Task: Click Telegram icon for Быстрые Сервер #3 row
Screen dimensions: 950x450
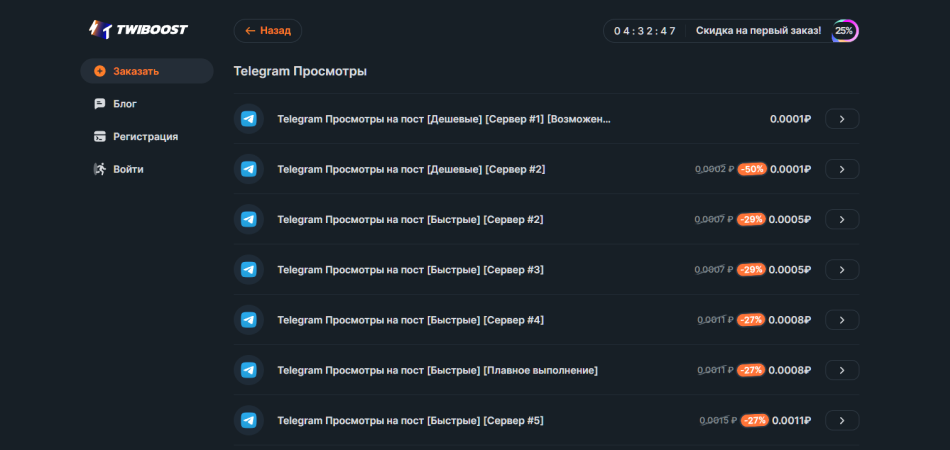Action: 248,270
